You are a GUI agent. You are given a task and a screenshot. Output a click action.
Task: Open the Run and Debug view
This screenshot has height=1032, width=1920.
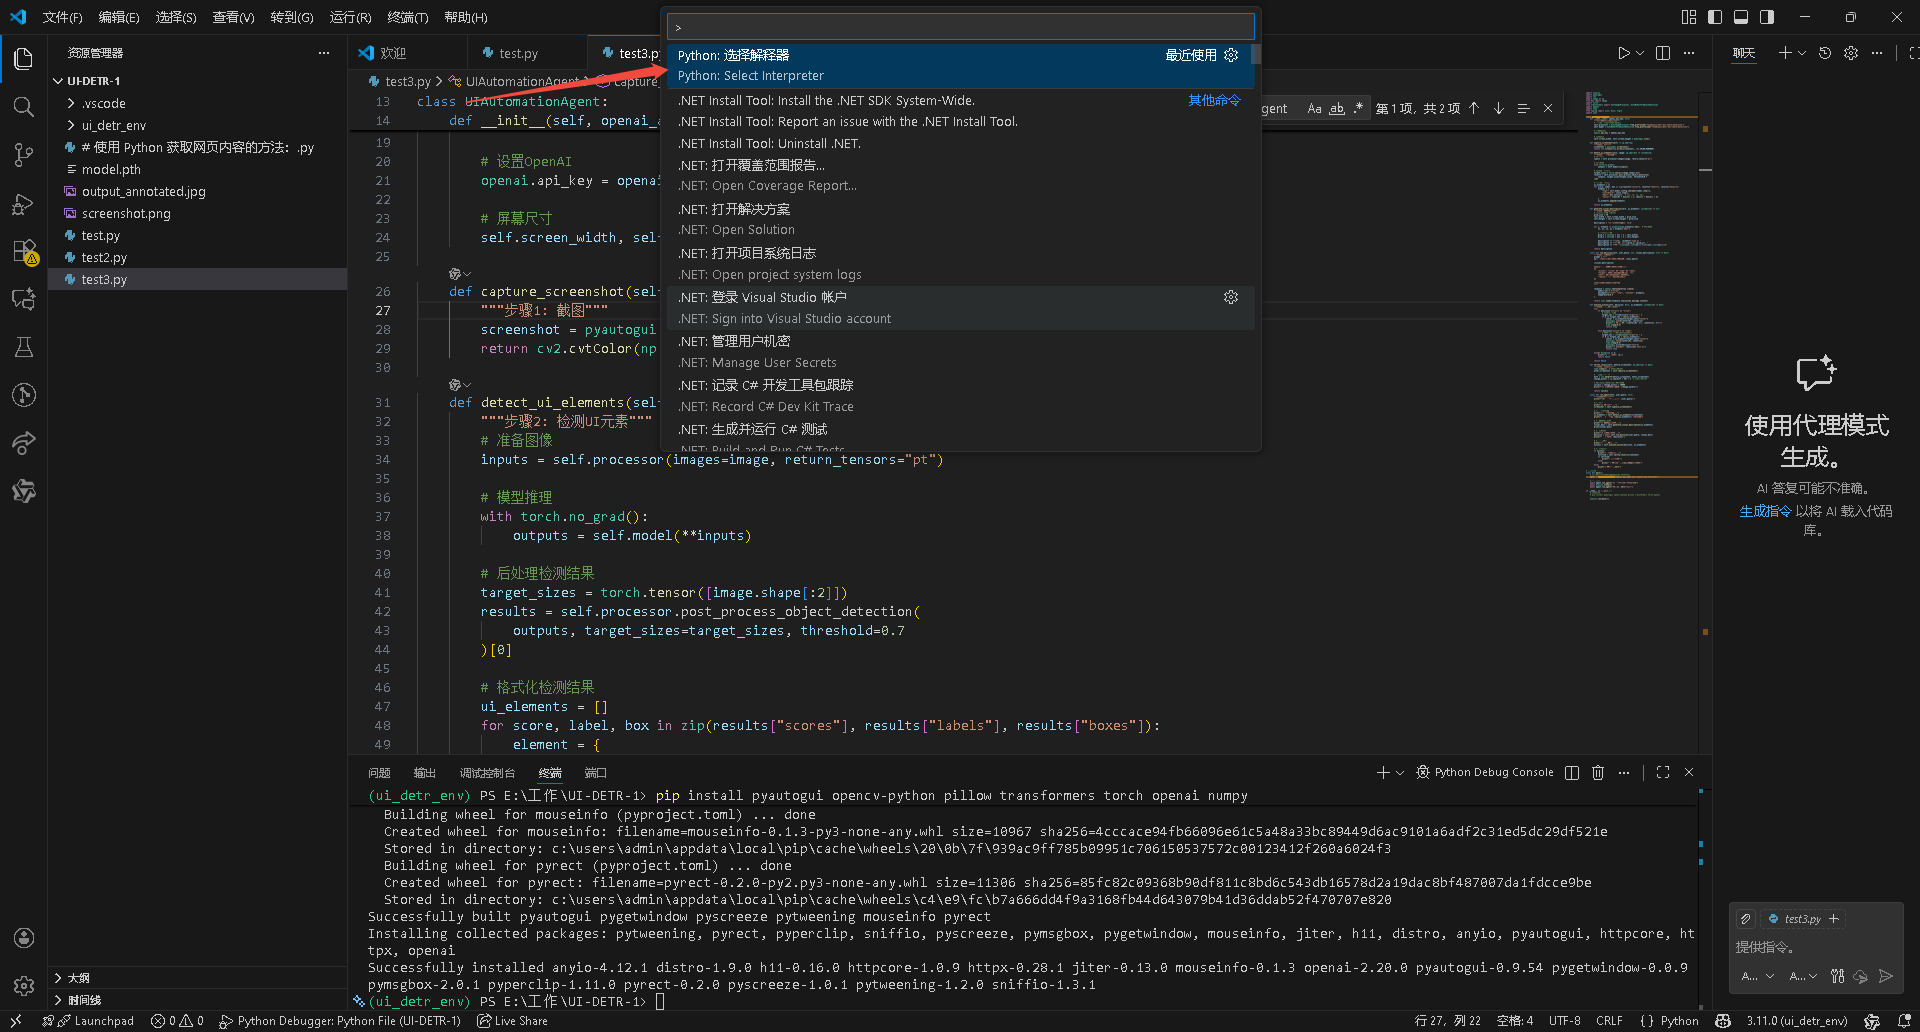click(x=23, y=203)
